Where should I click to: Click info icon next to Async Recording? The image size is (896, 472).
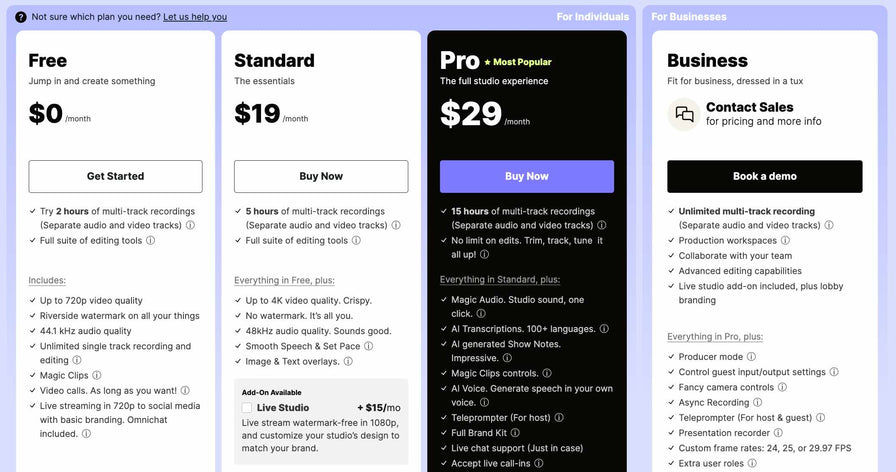pyautogui.click(x=759, y=403)
